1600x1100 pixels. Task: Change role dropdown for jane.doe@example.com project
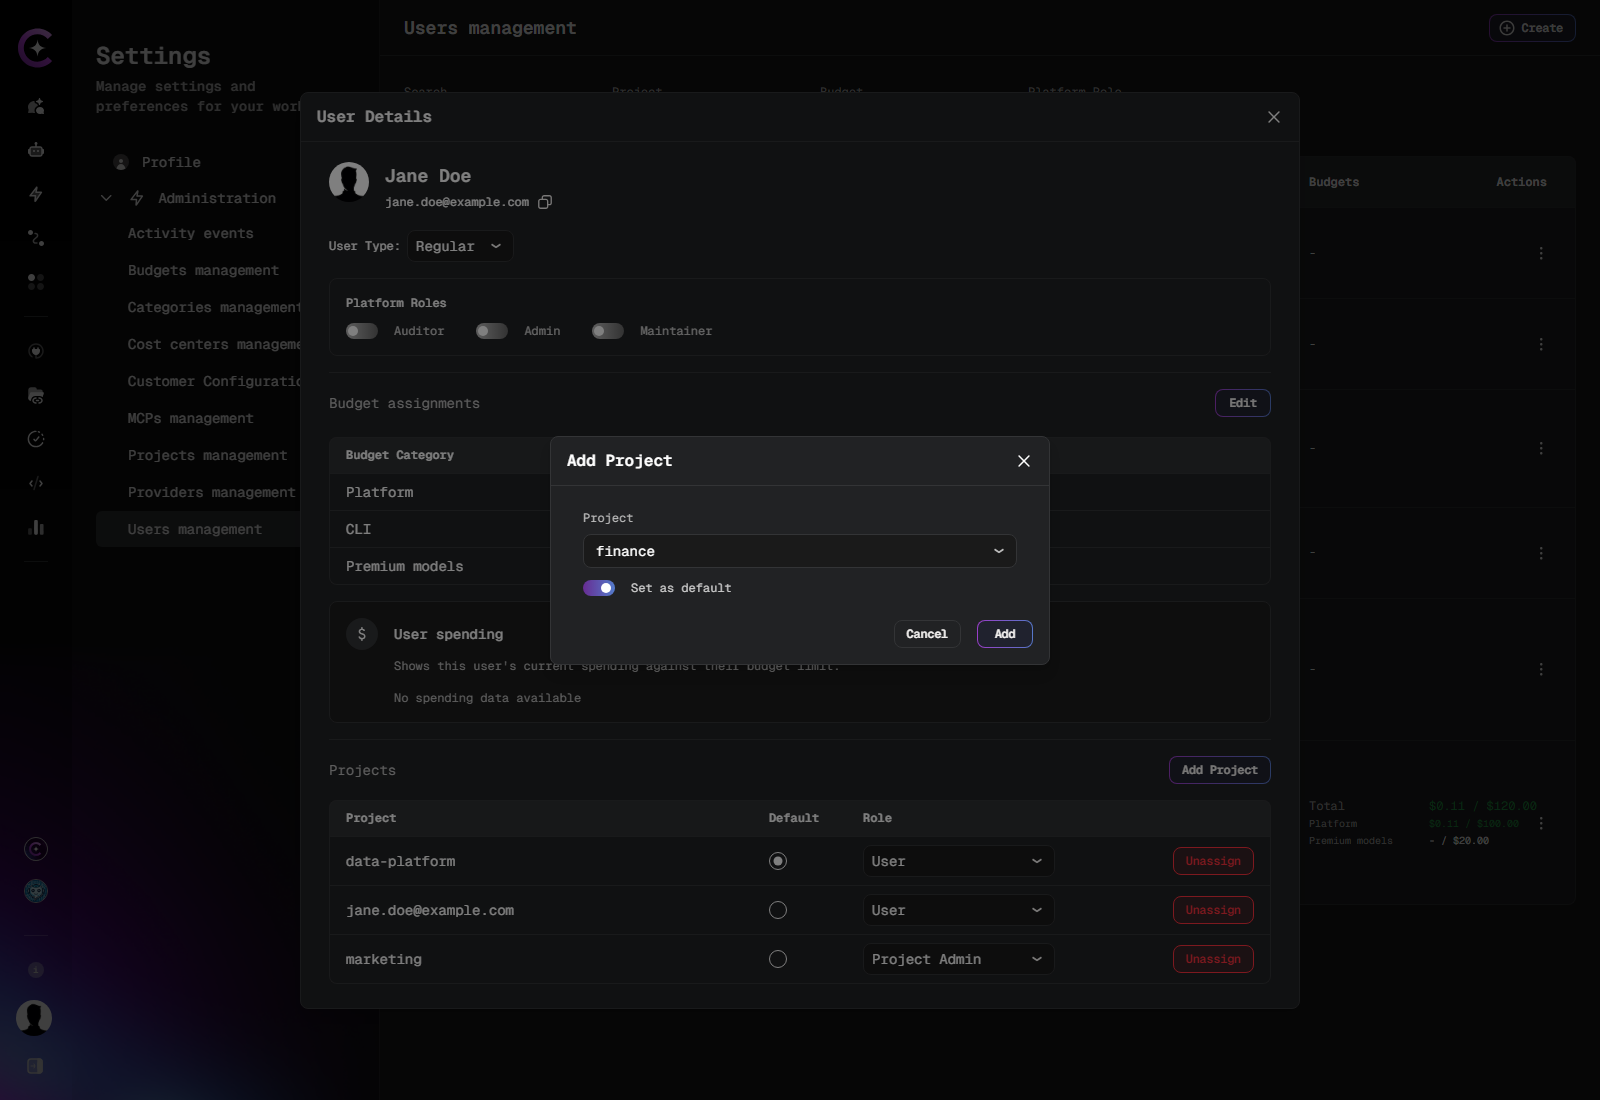(x=958, y=910)
